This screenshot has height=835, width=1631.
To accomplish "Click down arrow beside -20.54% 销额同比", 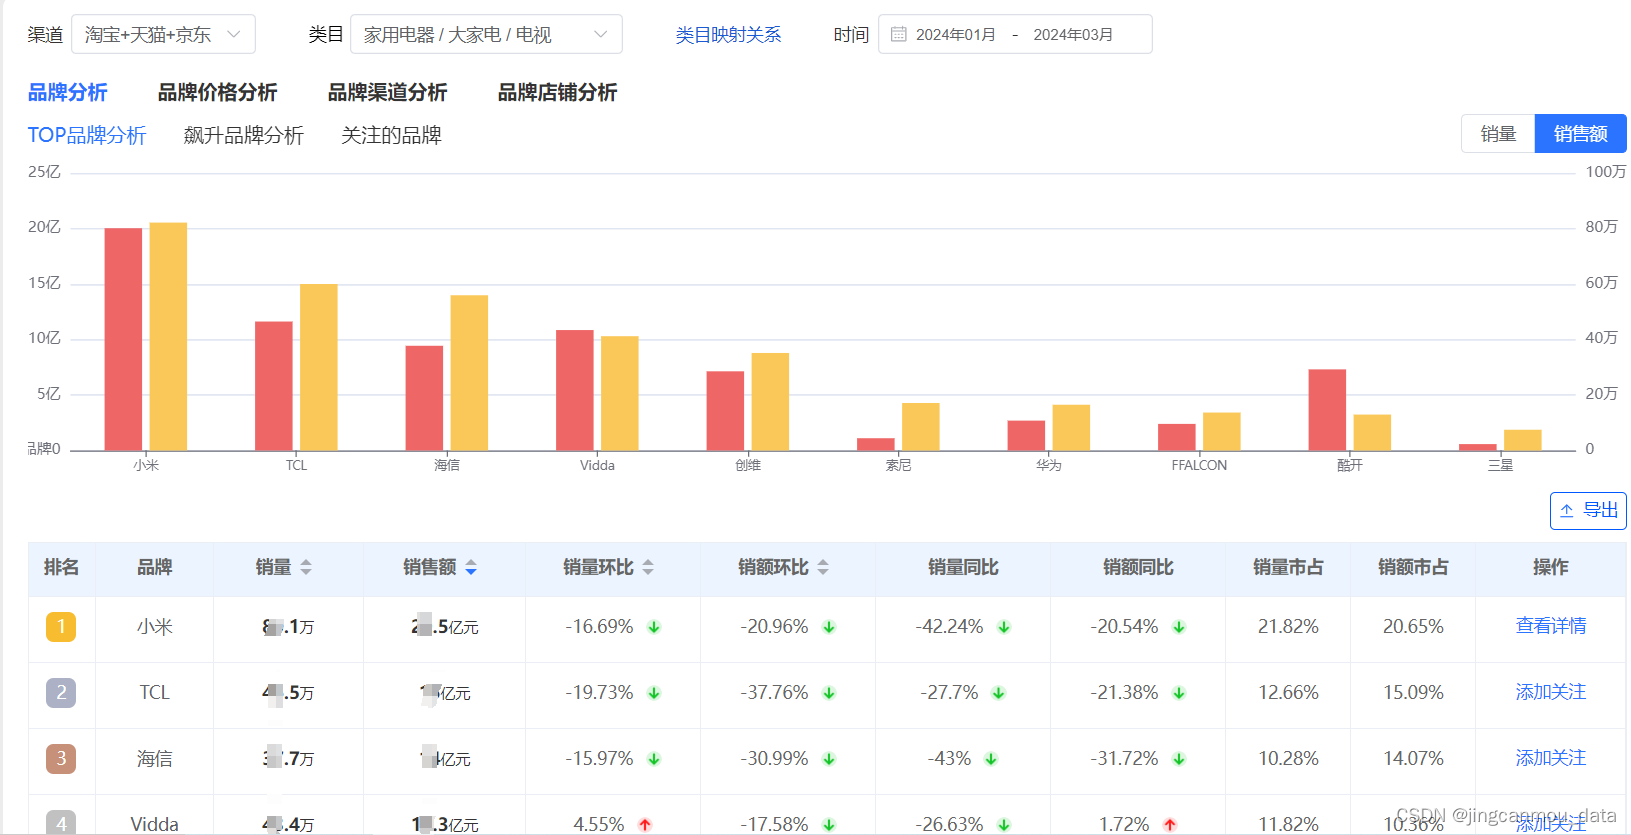I will 1179,627.
